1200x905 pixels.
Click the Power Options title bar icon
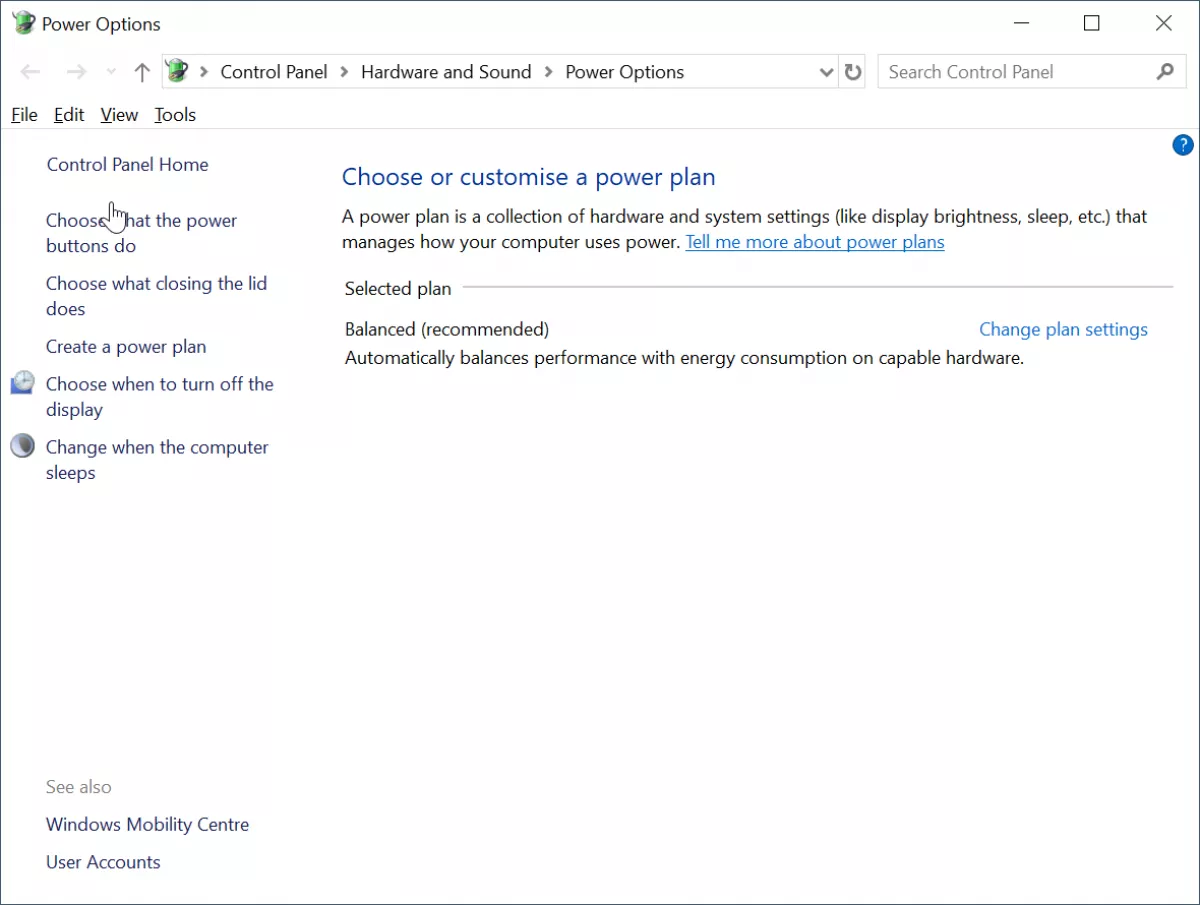point(24,23)
